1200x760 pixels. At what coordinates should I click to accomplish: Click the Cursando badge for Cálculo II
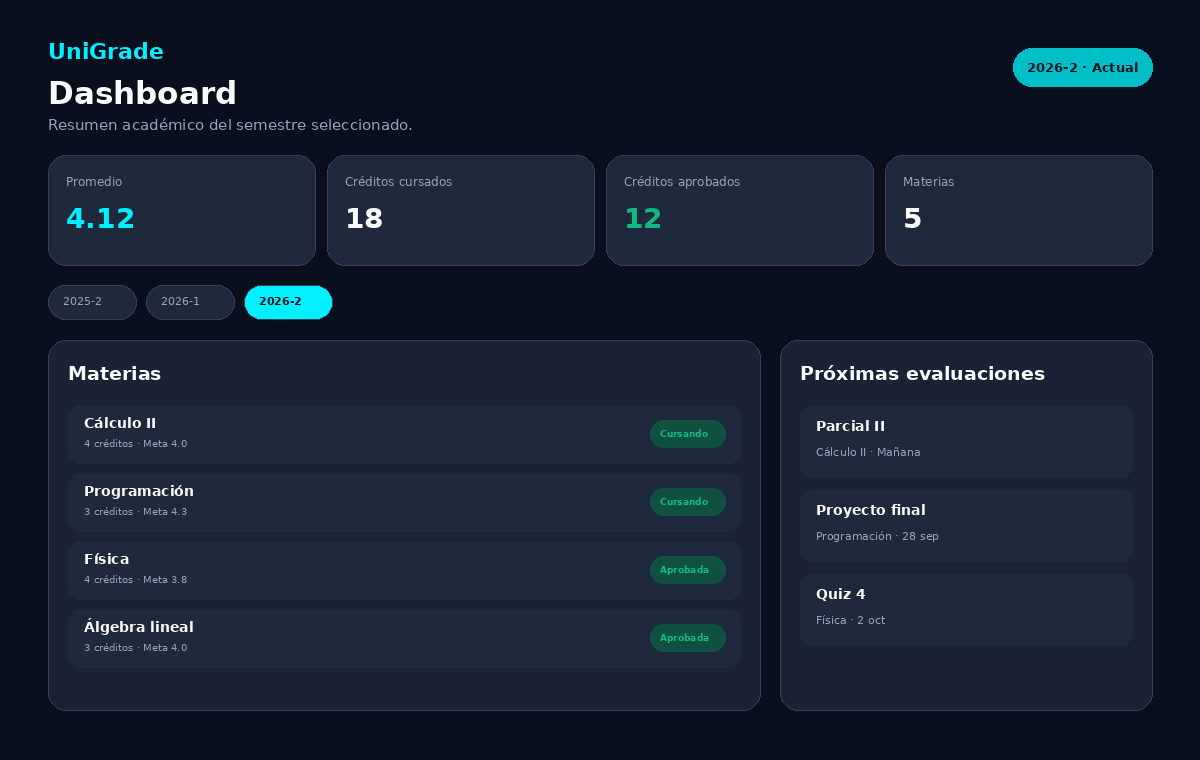[688, 434]
